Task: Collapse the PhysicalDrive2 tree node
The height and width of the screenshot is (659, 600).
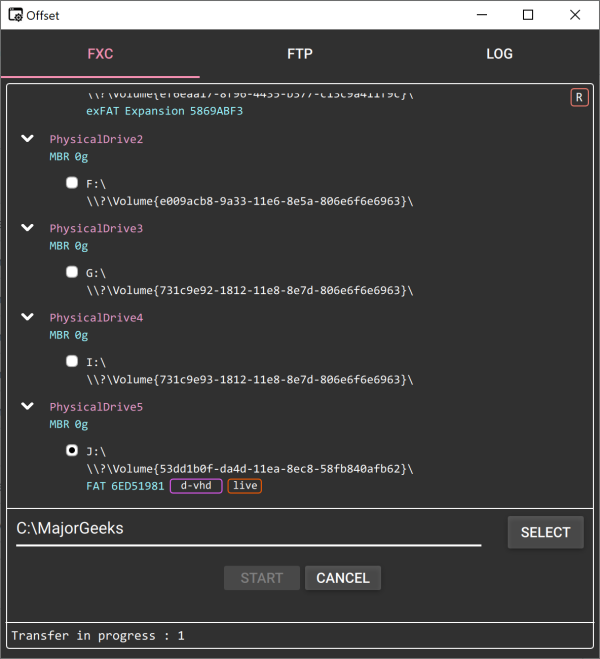Action: point(29,139)
